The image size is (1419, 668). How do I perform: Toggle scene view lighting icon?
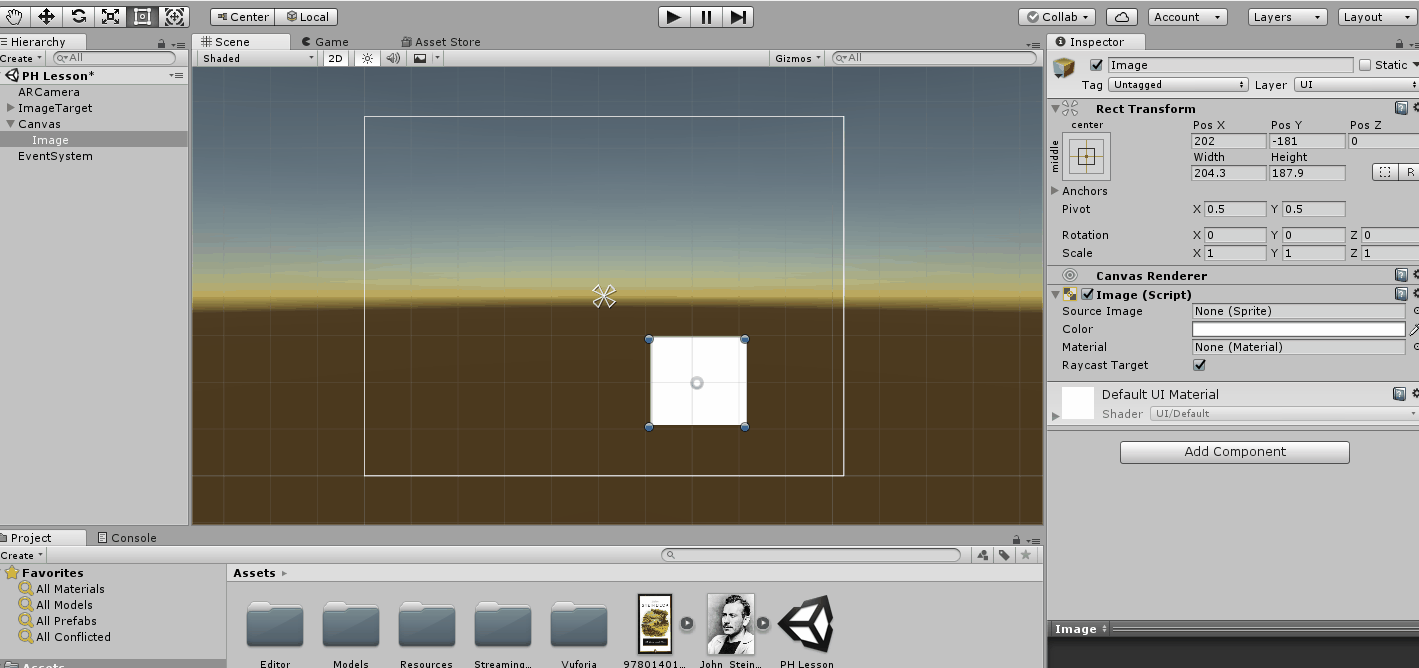point(367,57)
